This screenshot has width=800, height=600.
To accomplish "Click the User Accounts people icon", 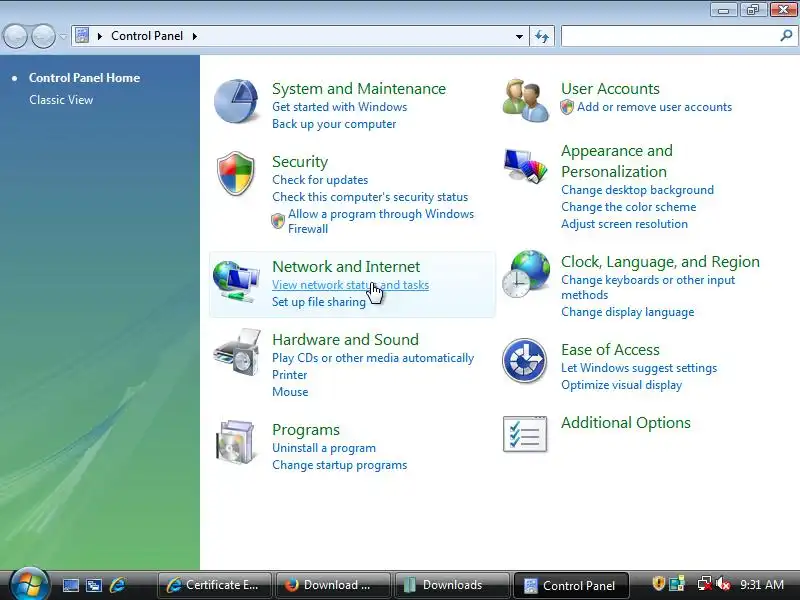I will click(x=525, y=100).
